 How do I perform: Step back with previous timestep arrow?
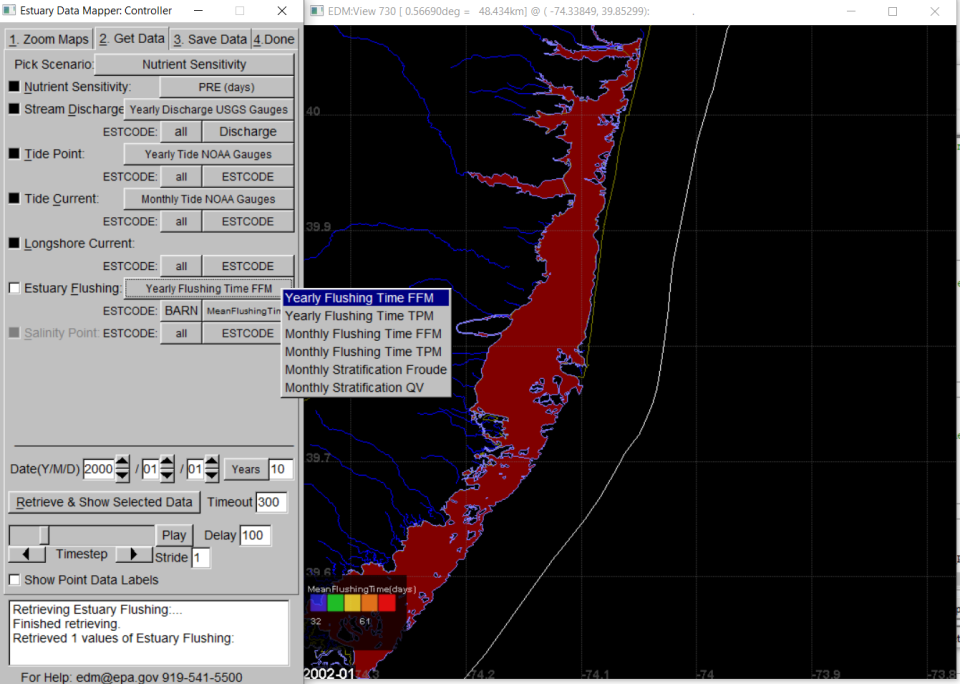click(x=26, y=554)
